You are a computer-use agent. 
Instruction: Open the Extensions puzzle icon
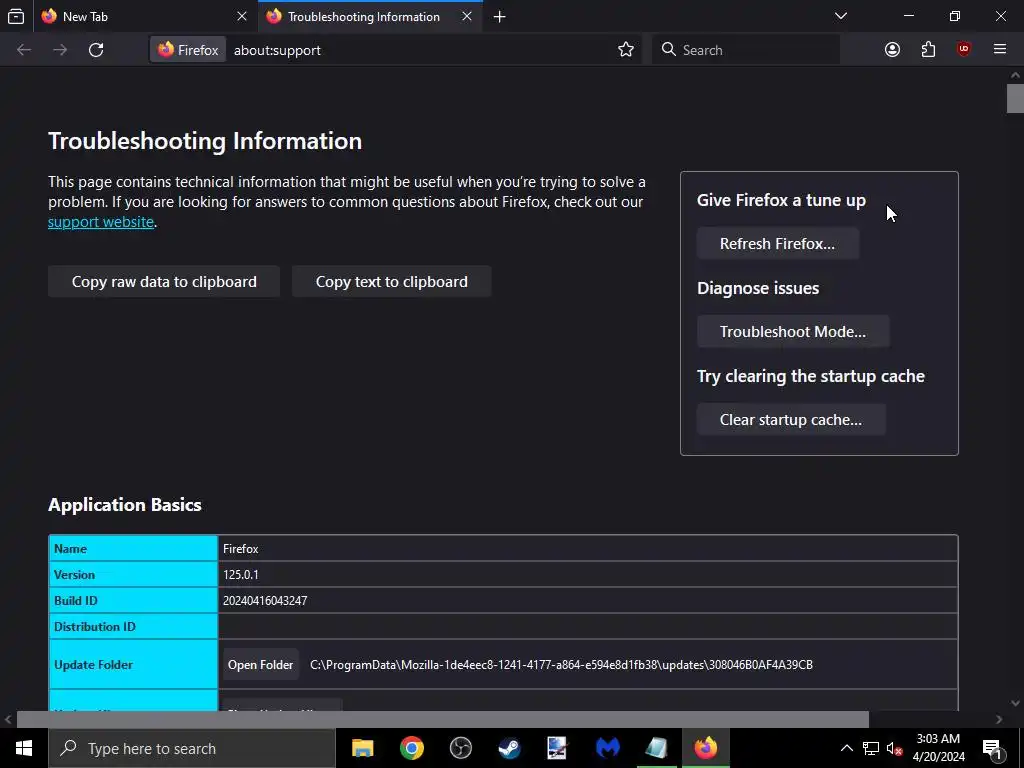(x=928, y=50)
